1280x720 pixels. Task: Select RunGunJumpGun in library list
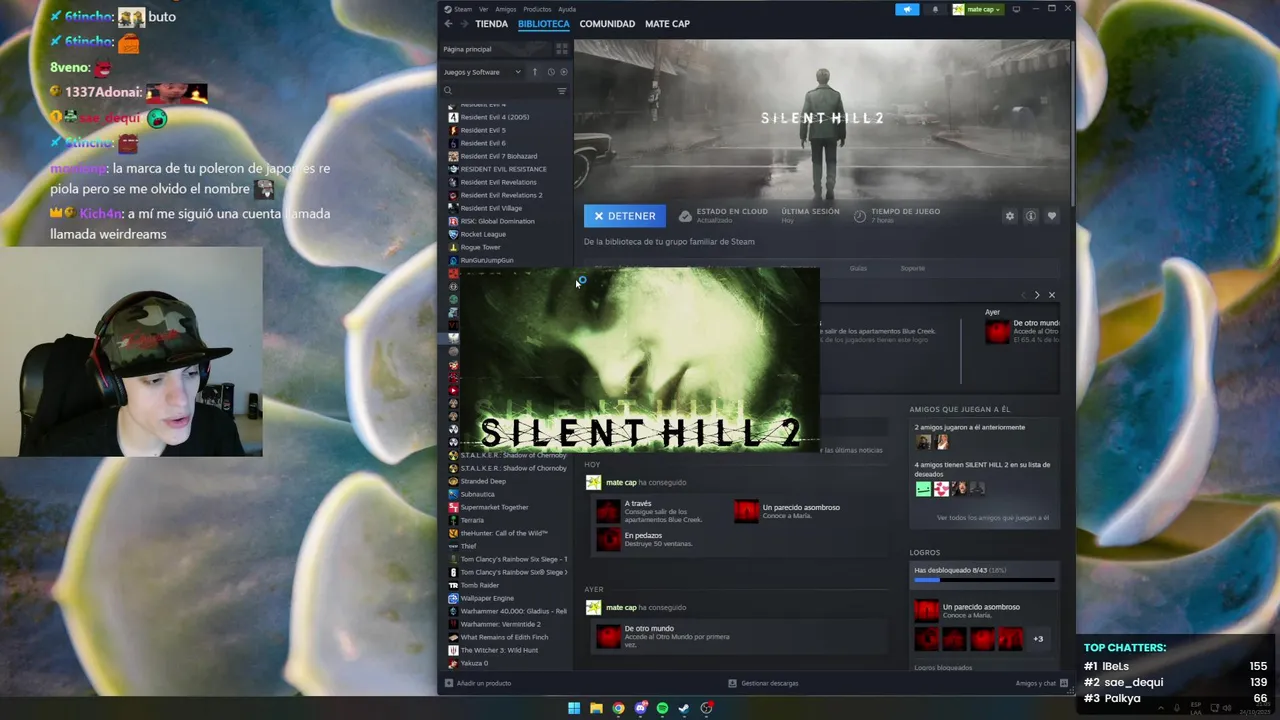(x=487, y=260)
